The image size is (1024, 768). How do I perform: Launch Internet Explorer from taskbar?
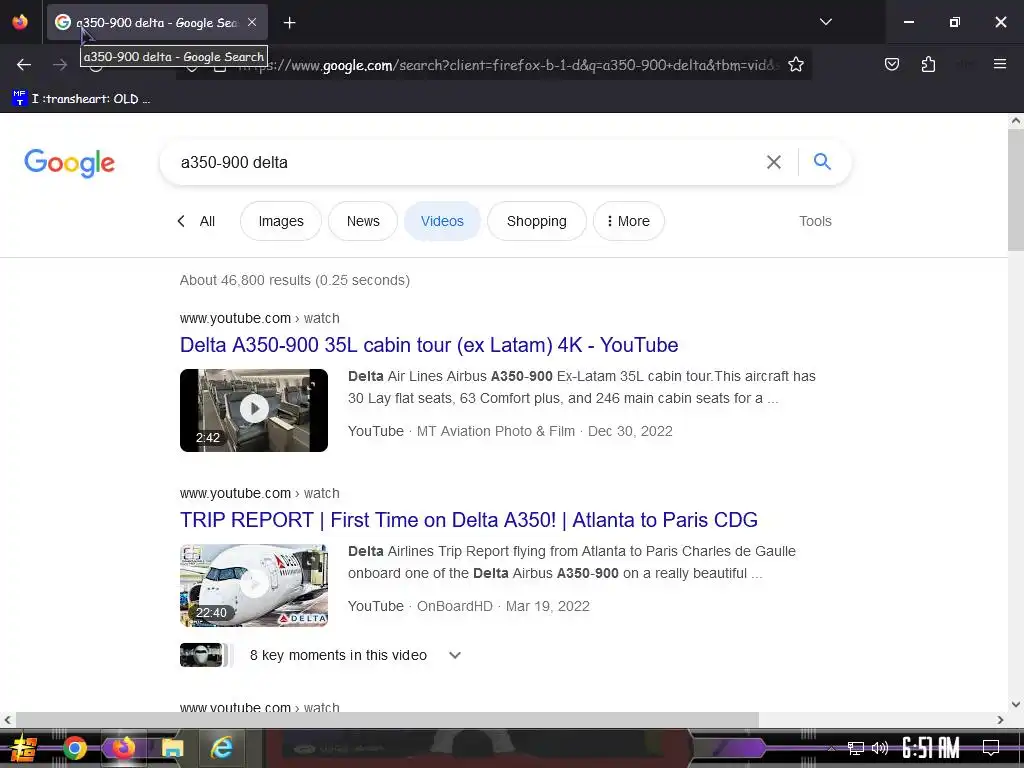[x=222, y=748]
